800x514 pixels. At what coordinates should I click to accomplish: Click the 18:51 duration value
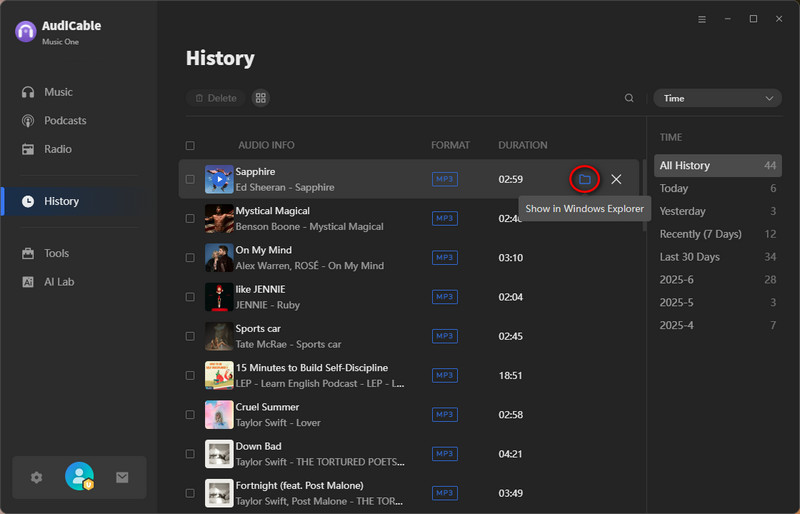pos(510,376)
